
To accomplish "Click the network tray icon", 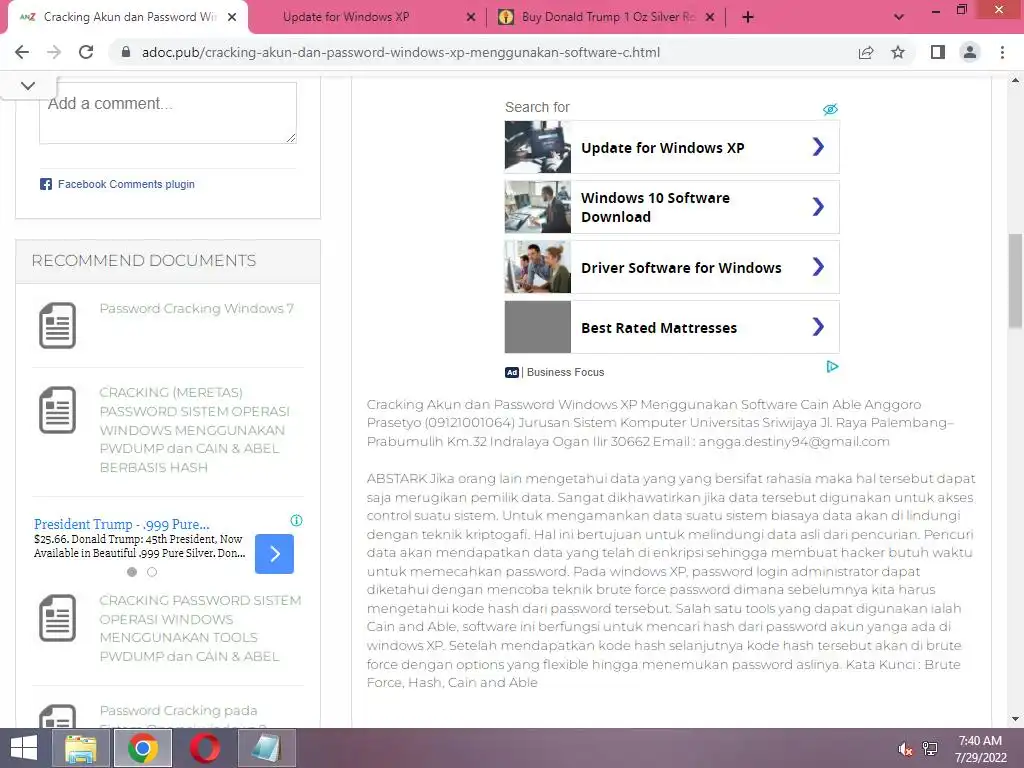I will tap(930, 749).
